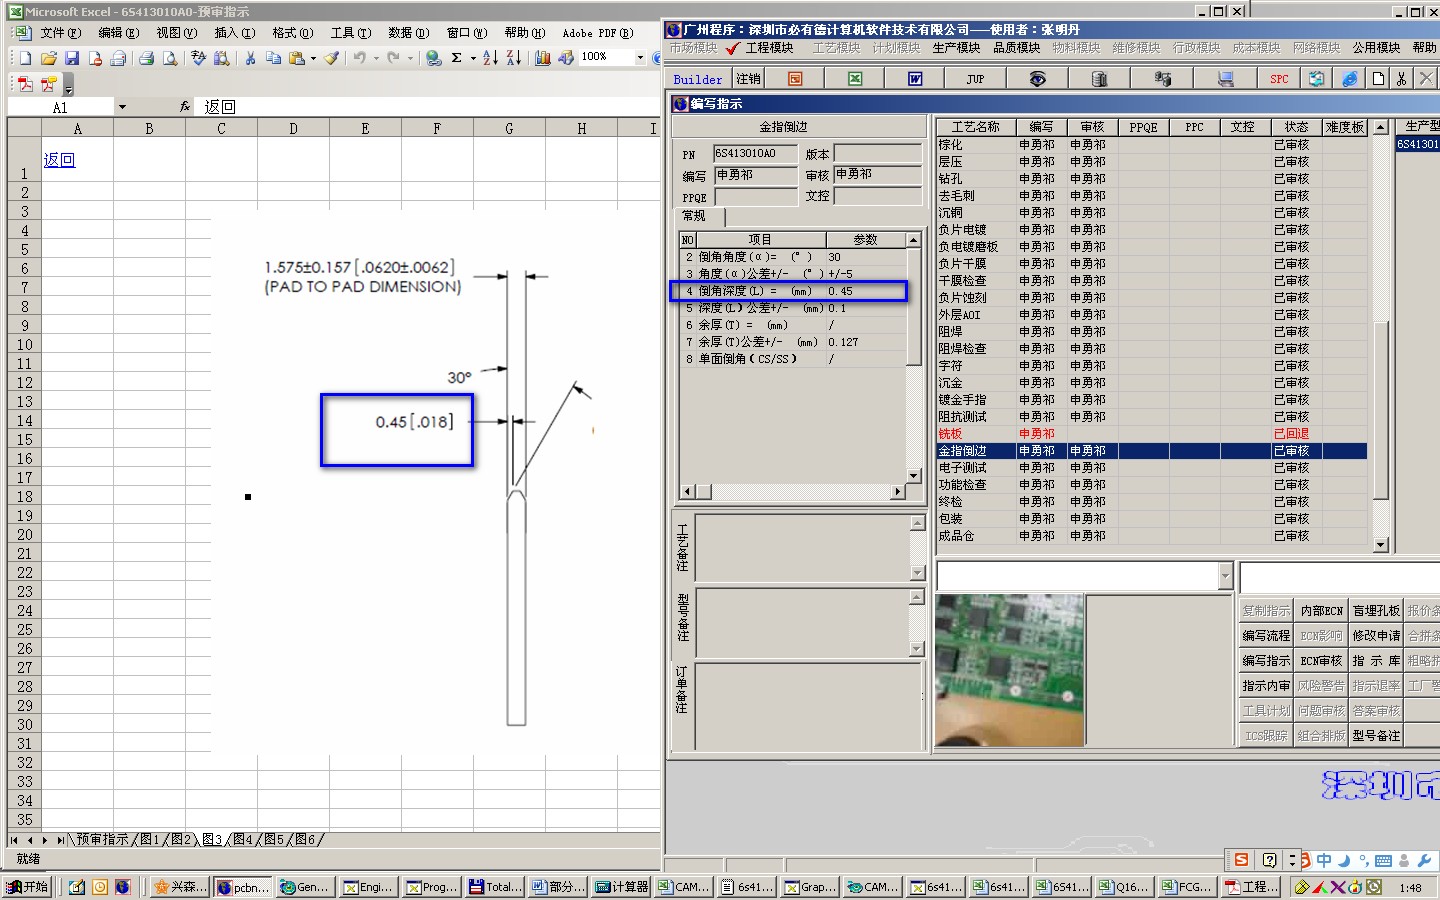The image size is (1440, 900).
Task: Click the Print Preview icon in Excel
Action: click(x=170, y=58)
